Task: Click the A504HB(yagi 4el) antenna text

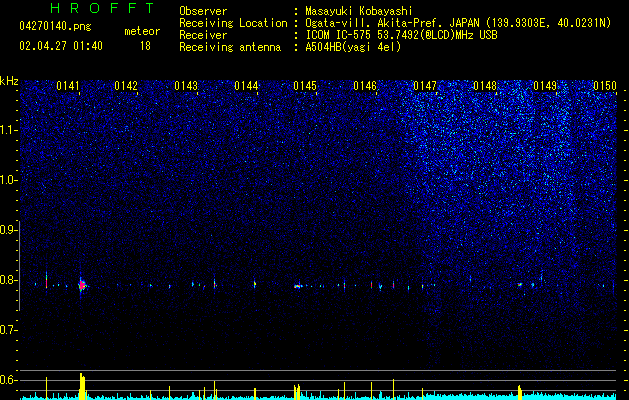Action: point(353,47)
